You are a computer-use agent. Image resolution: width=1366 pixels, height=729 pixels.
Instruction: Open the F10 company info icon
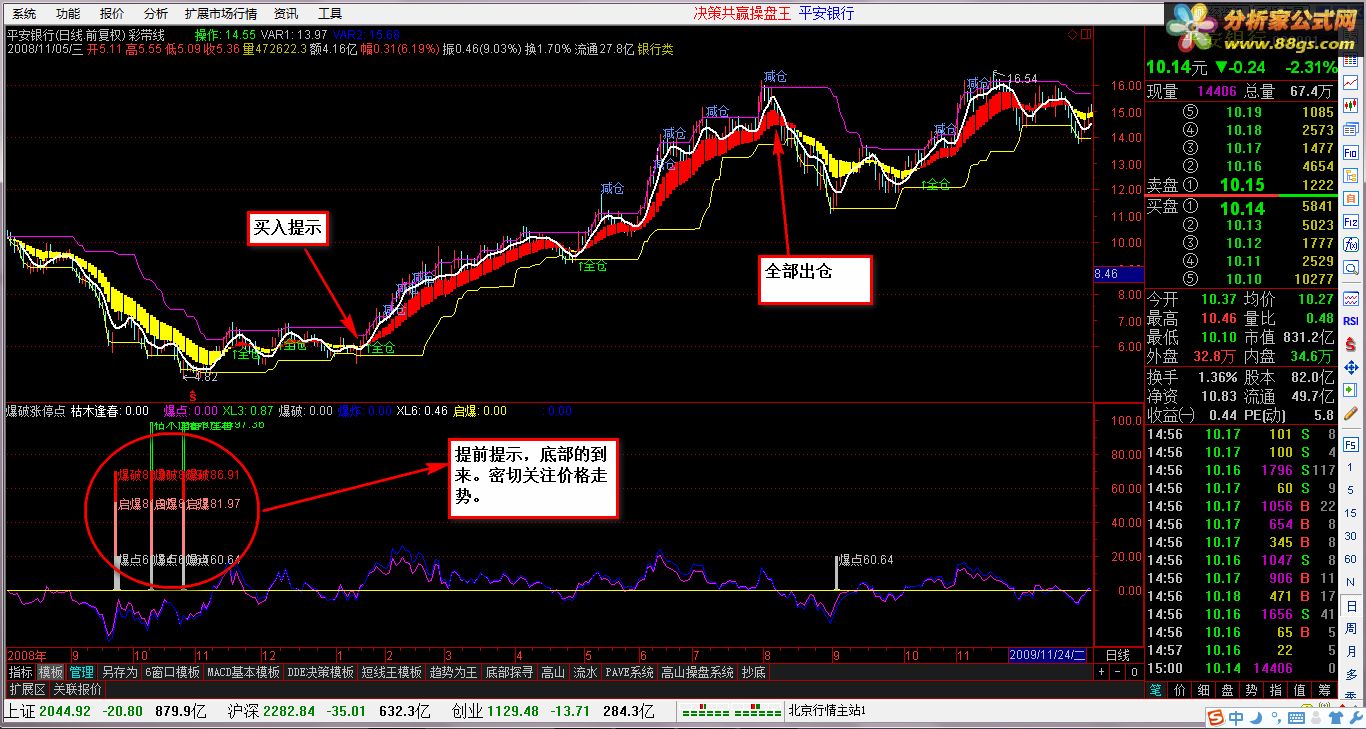(1351, 152)
